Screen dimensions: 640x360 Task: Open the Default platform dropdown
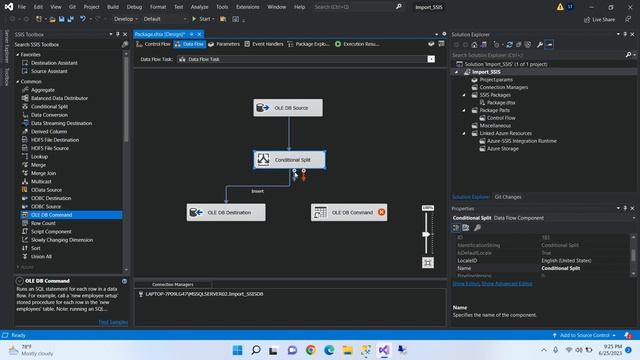[165, 19]
